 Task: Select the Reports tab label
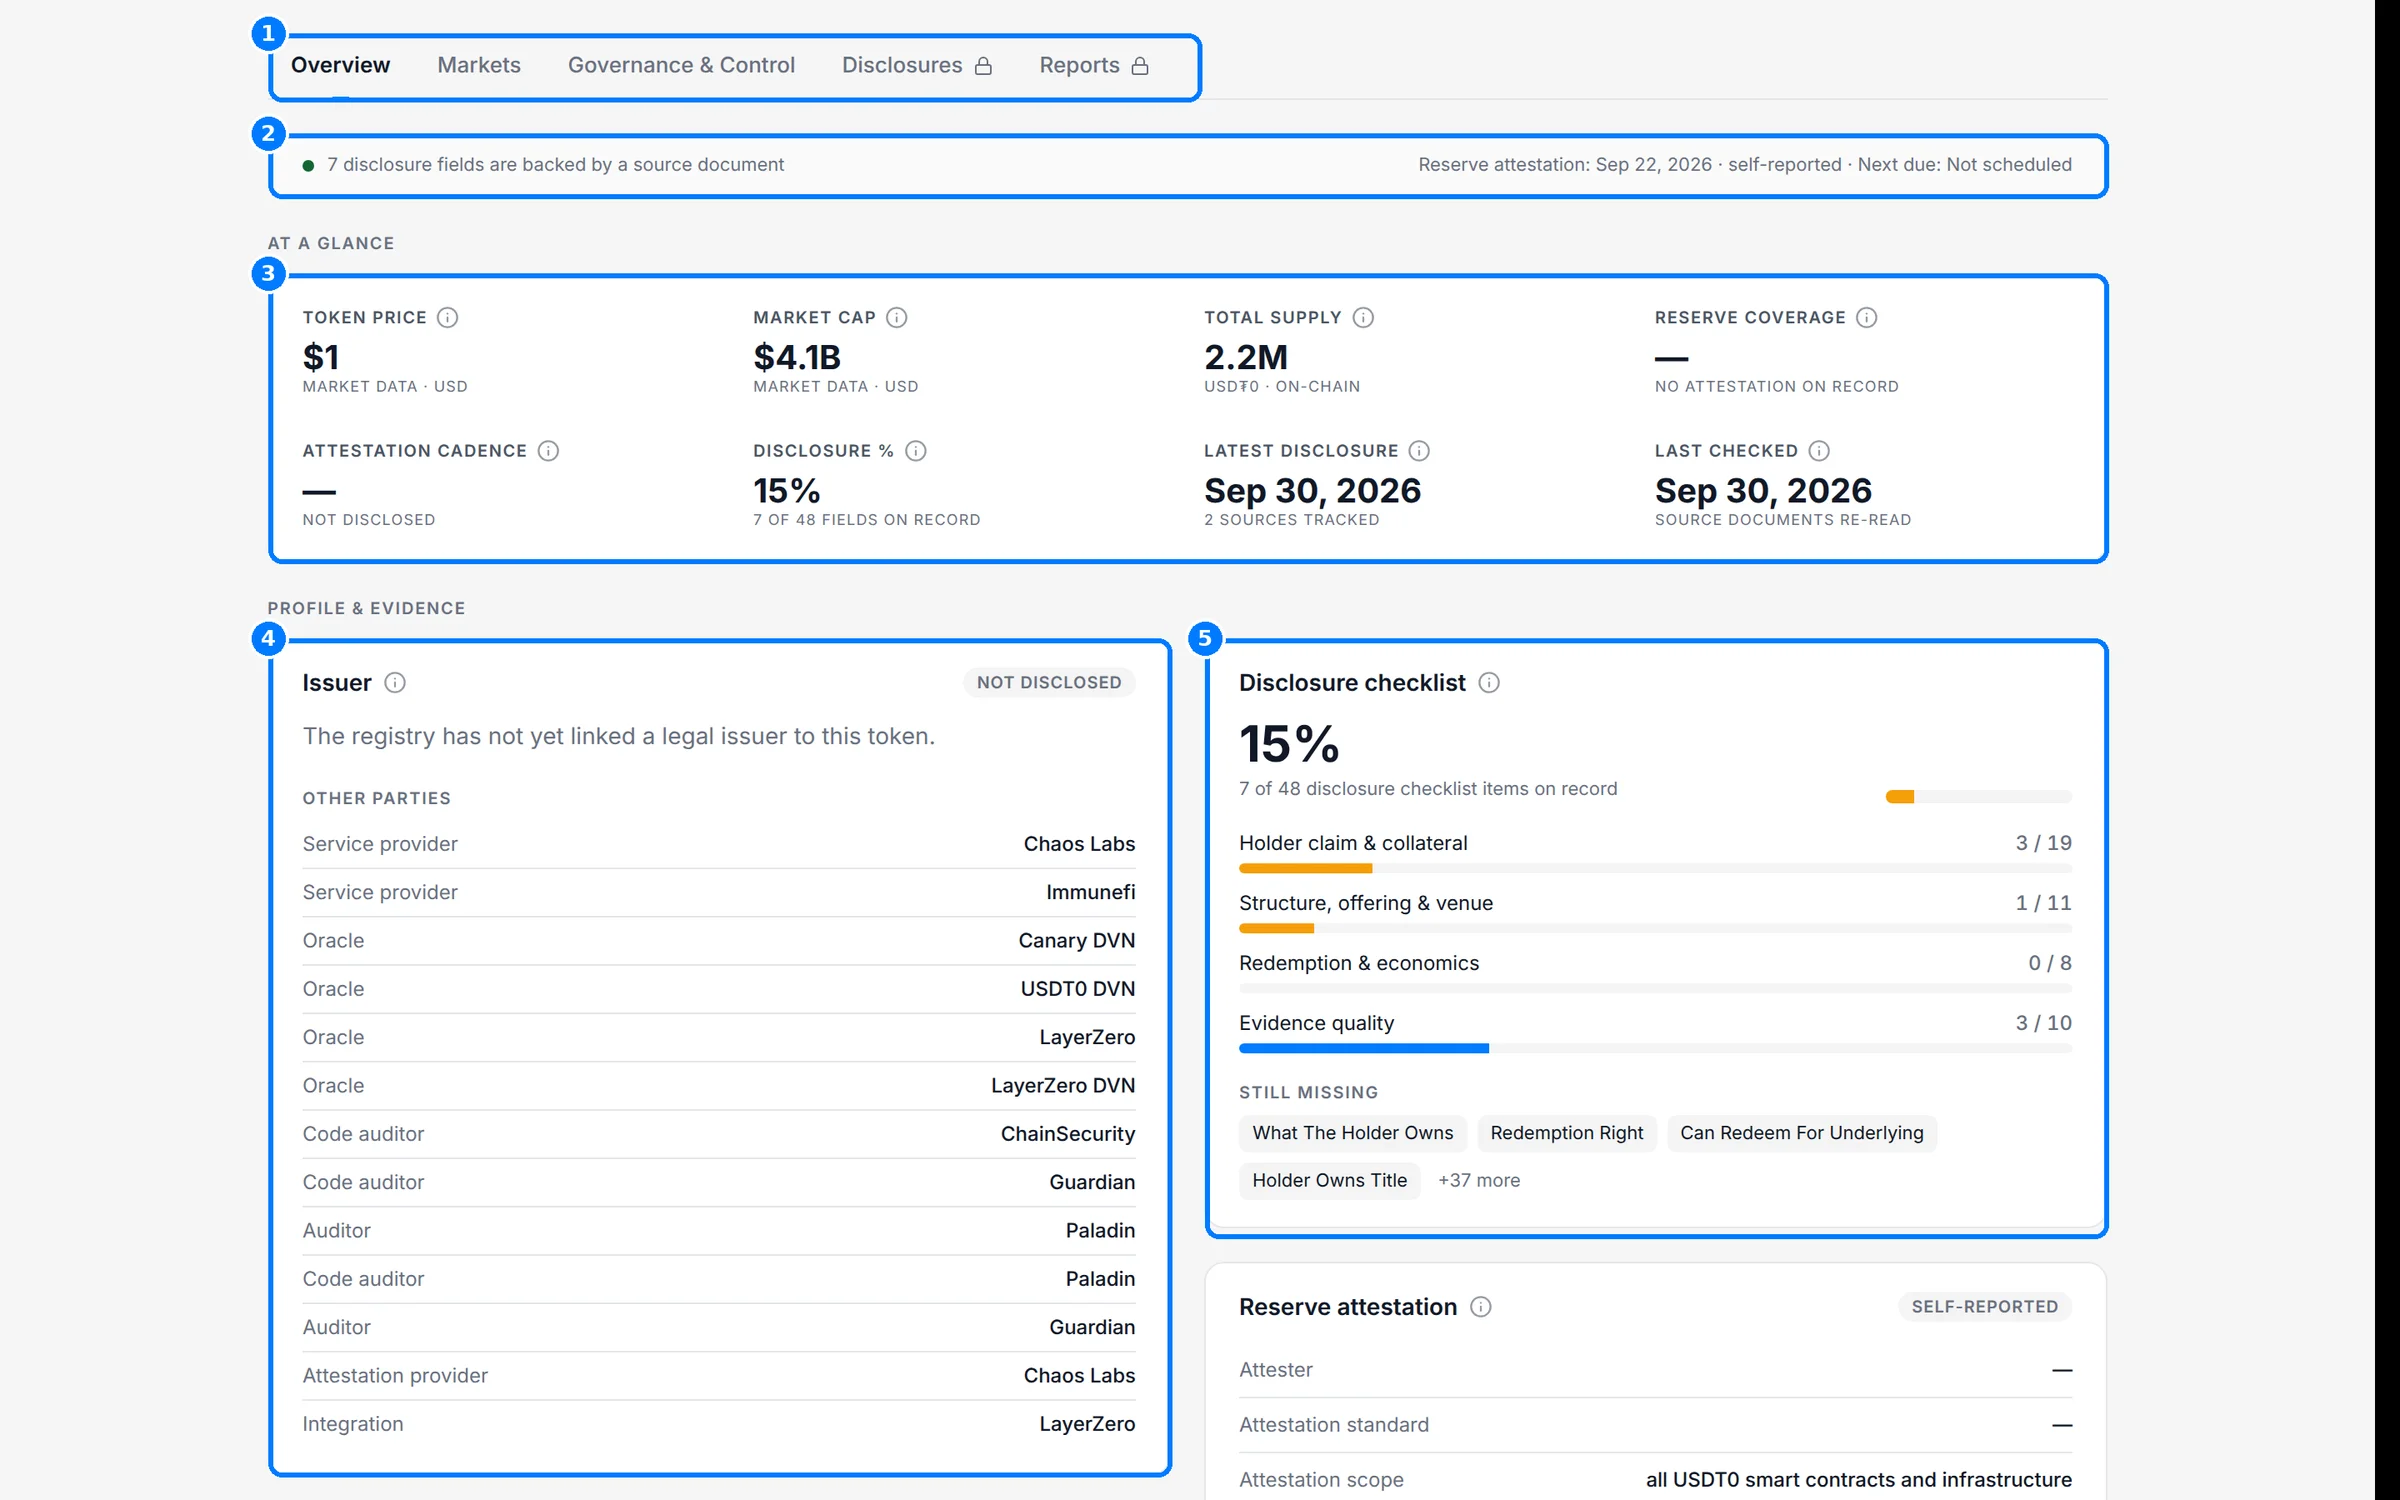coord(1079,65)
